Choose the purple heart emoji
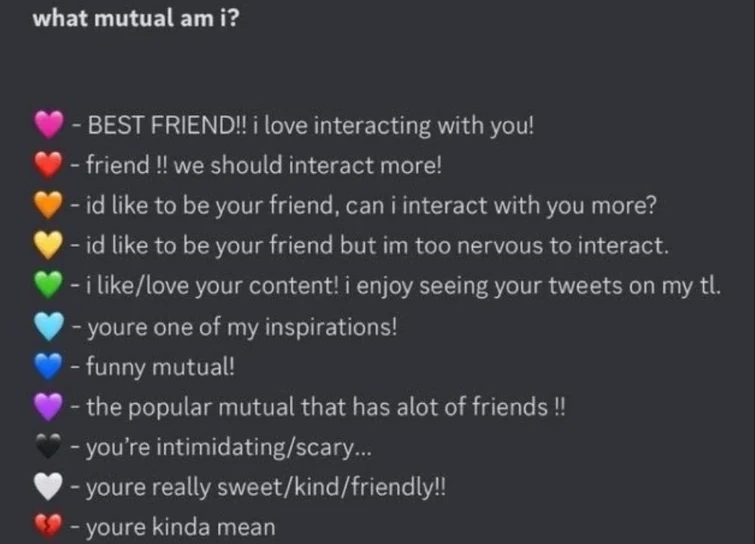 click(49, 407)
